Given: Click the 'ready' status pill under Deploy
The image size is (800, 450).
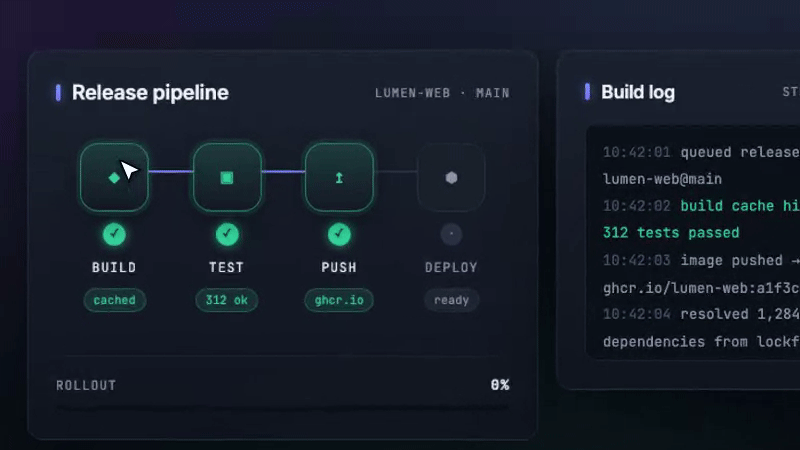Looking at the screenshot, I should click(452, 300).
